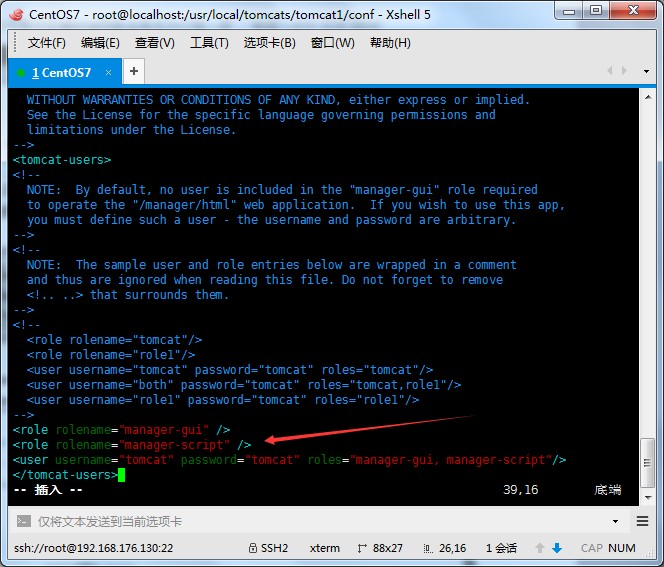Open the compose bar hamburger menu
This screenshot has width=664, height=567.
click(642, 521)
